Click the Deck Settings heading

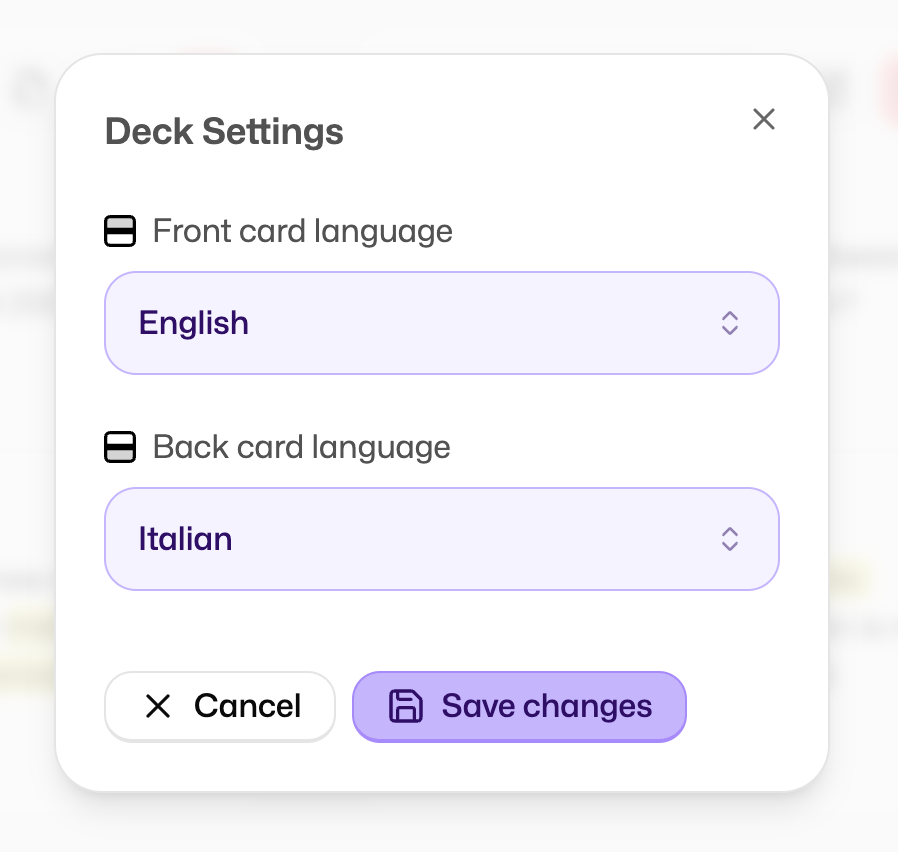tap(224, 131)
